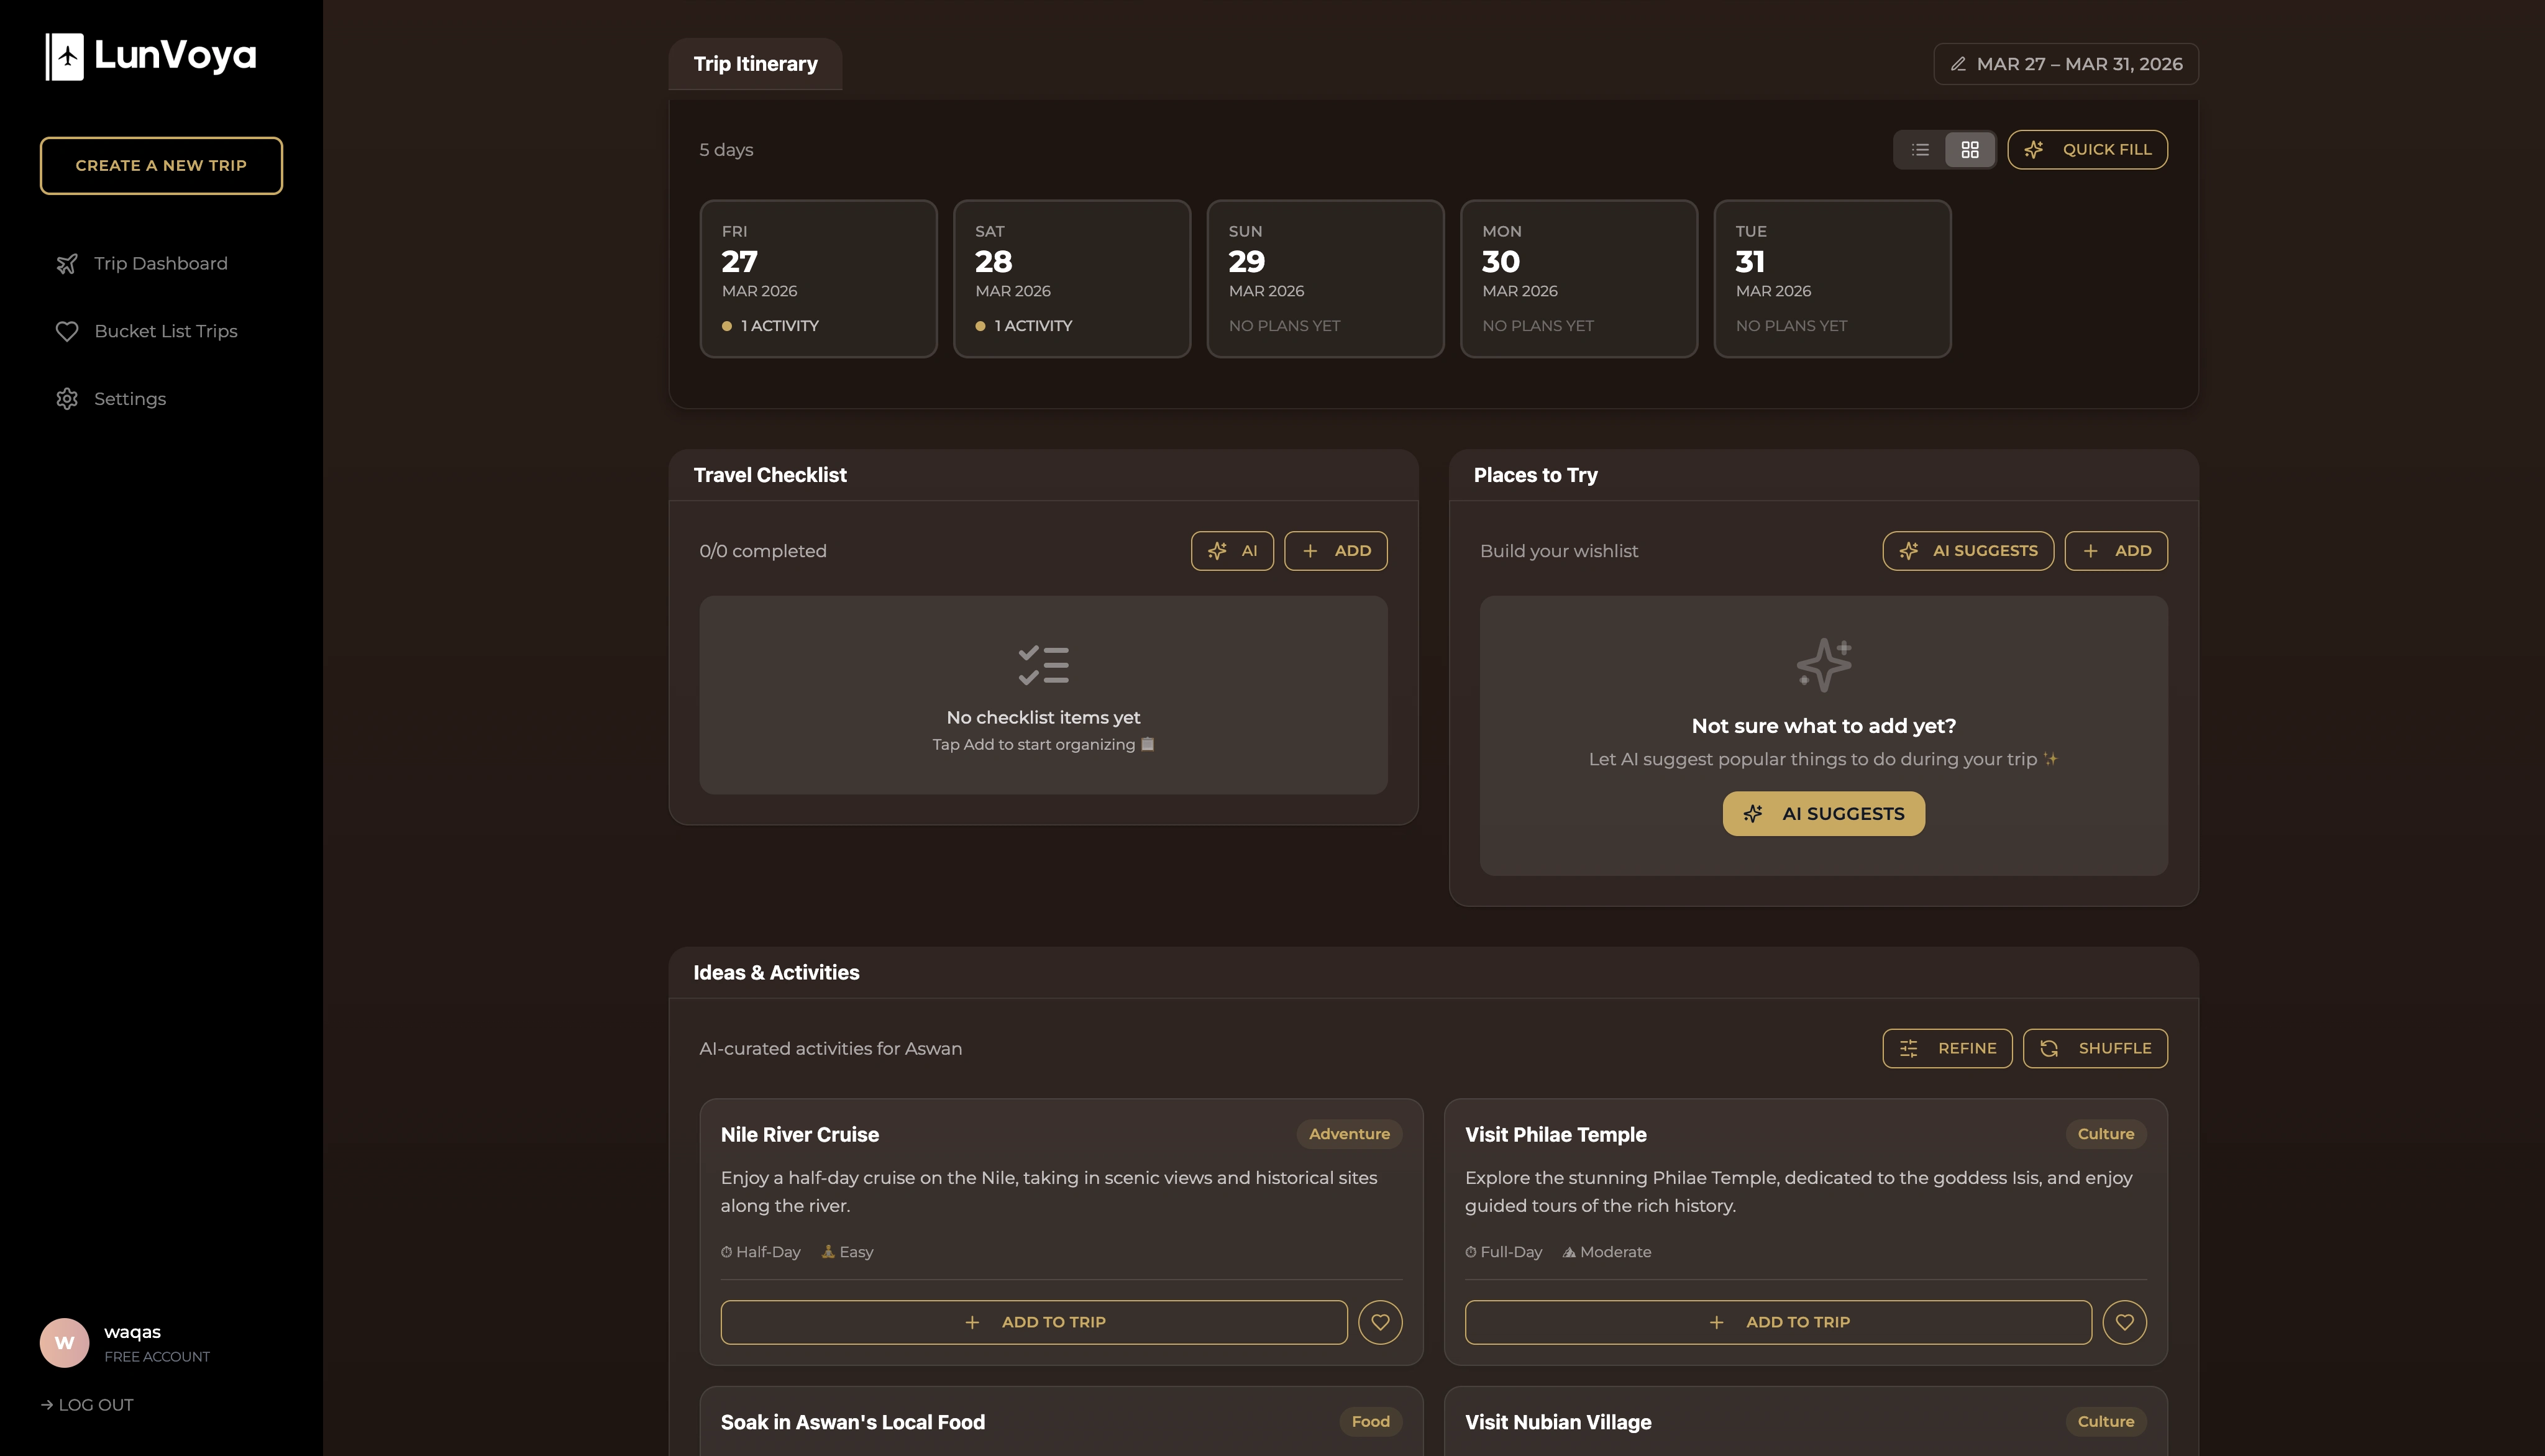
Task: Shuffle the AI-curated activities
Action: point(2095,1048)
